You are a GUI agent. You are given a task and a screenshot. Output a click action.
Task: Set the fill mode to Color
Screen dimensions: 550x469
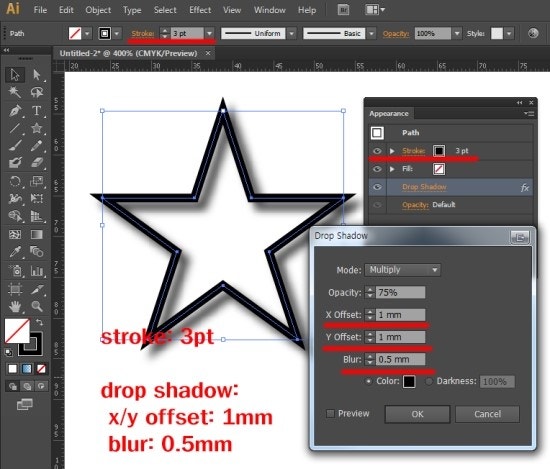pos(12,369)
